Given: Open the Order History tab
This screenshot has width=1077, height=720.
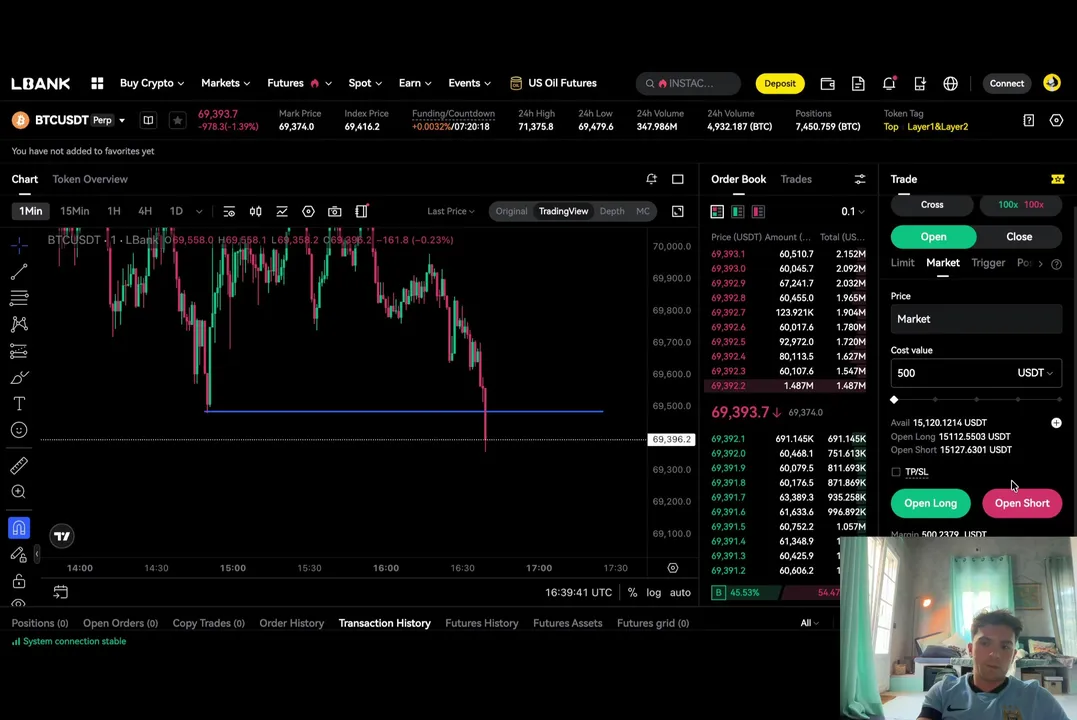Looking at the screenshot, I should tap(291, 623).
